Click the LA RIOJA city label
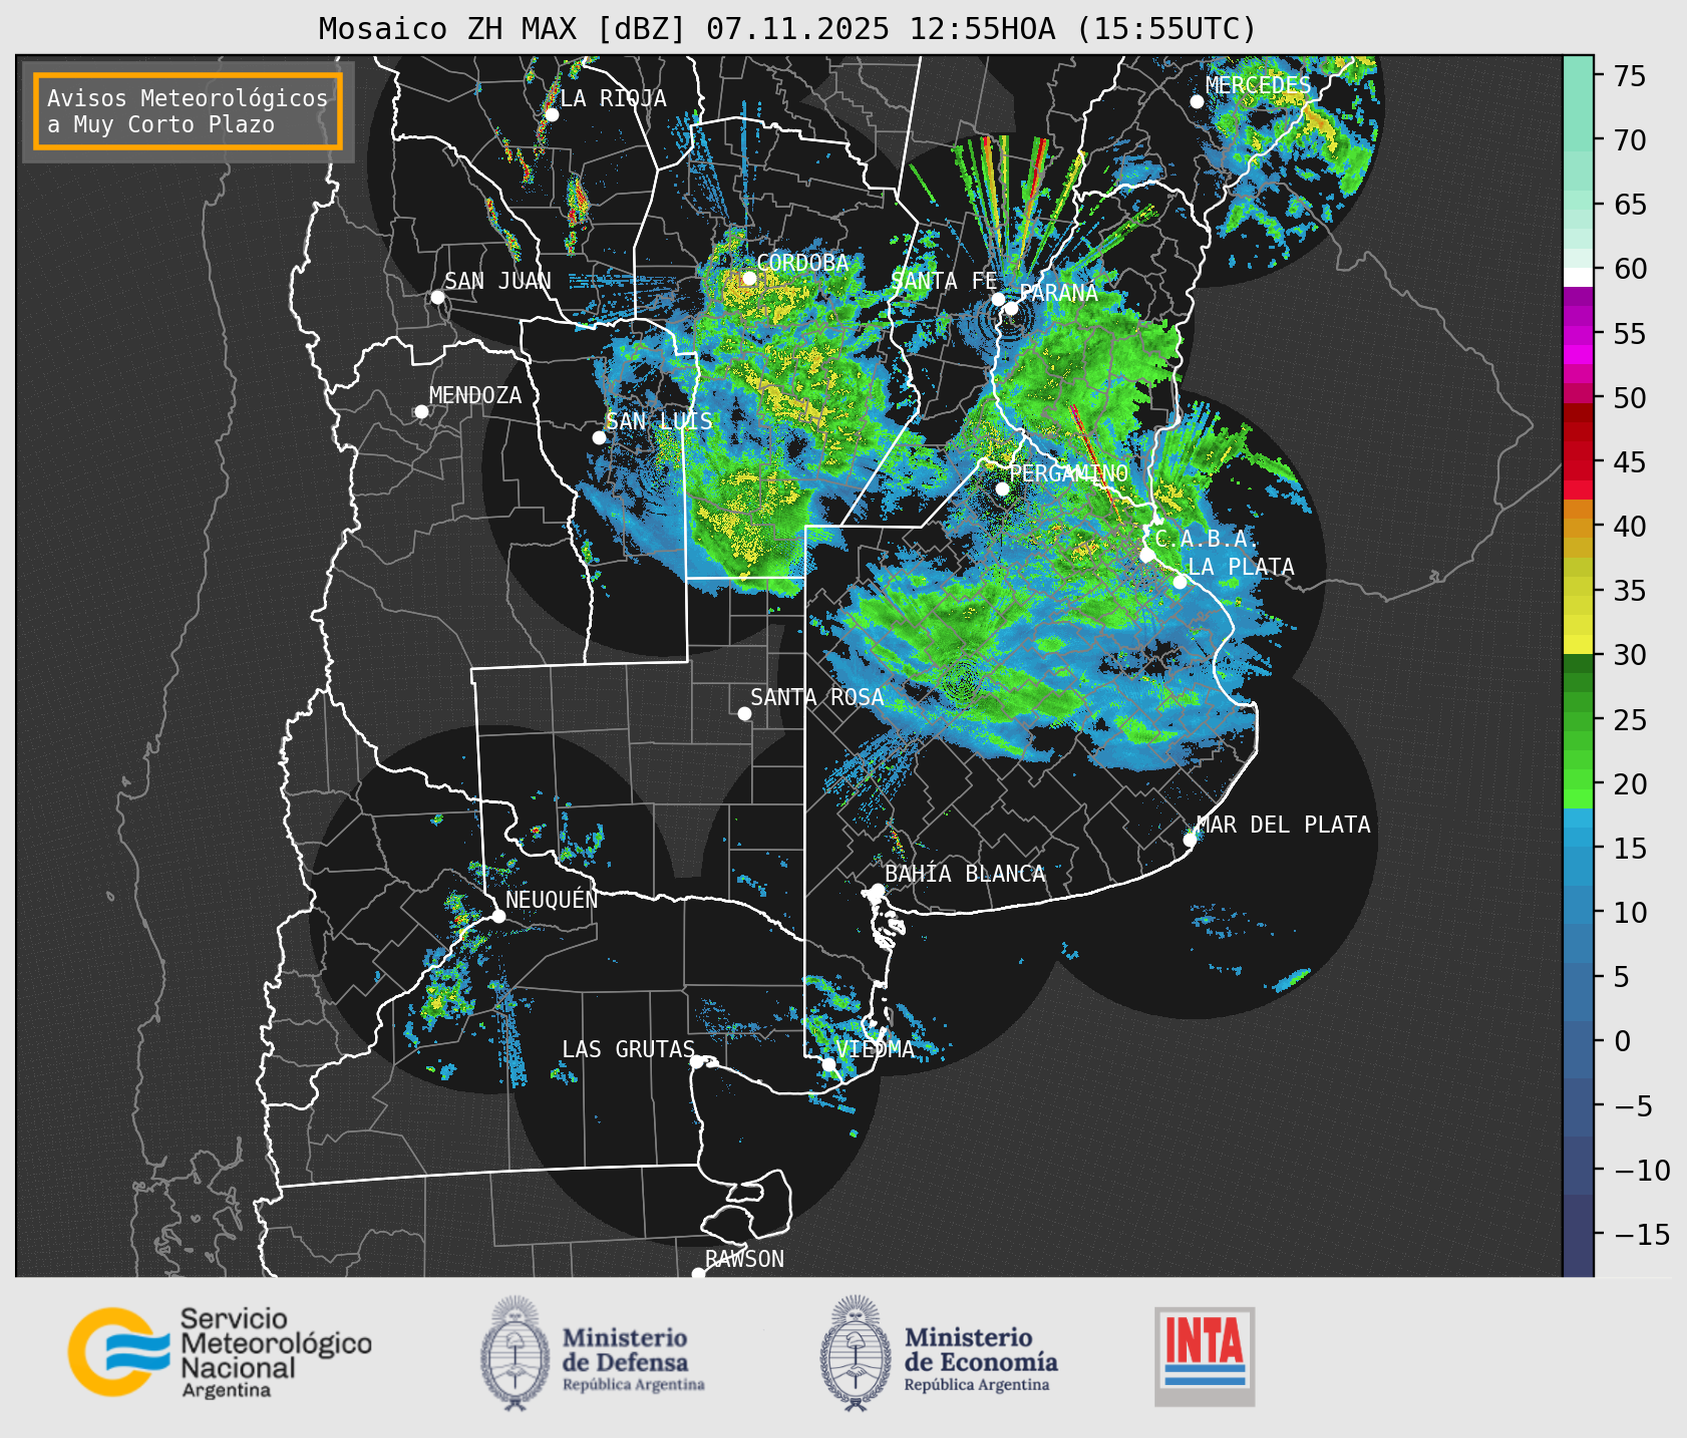This screenshot has height=1438, width=1687. pos(613,98)
